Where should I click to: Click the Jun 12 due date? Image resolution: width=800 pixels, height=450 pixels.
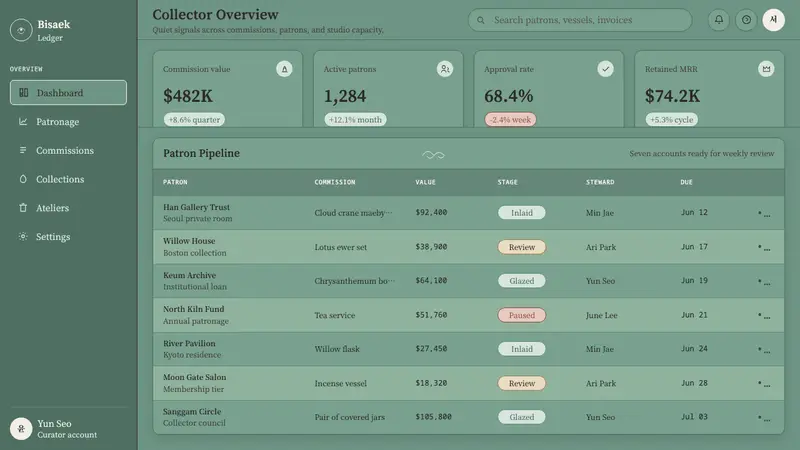click(x=694, y=212)
